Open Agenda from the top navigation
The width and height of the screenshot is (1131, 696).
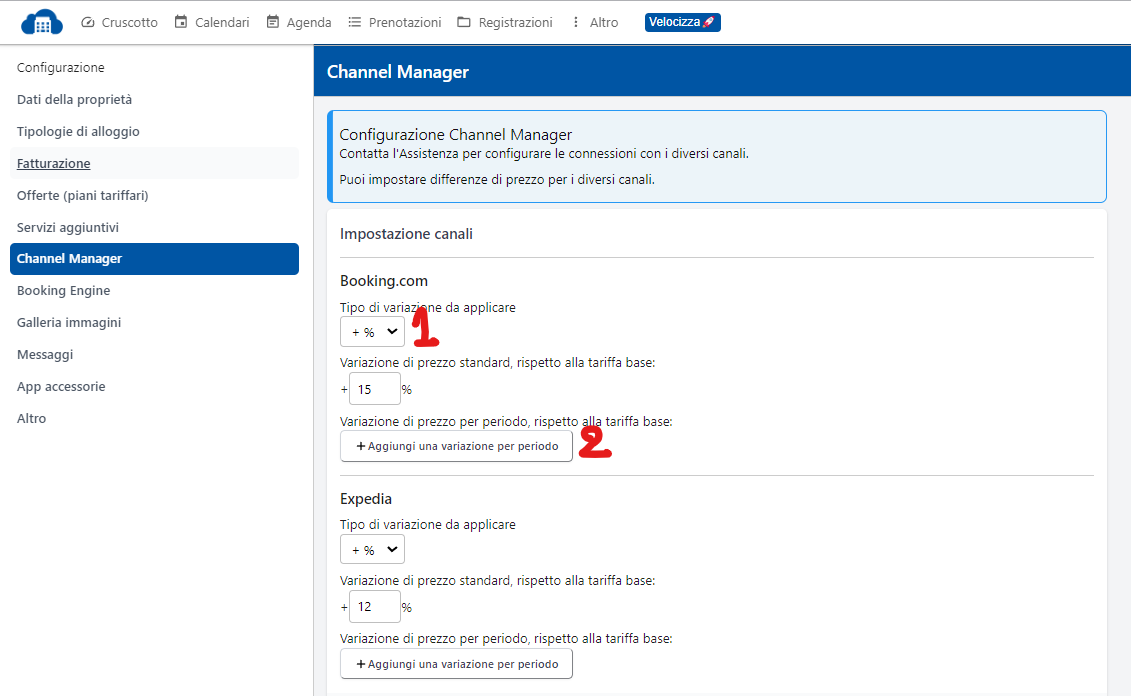click(x=298, y=22)
